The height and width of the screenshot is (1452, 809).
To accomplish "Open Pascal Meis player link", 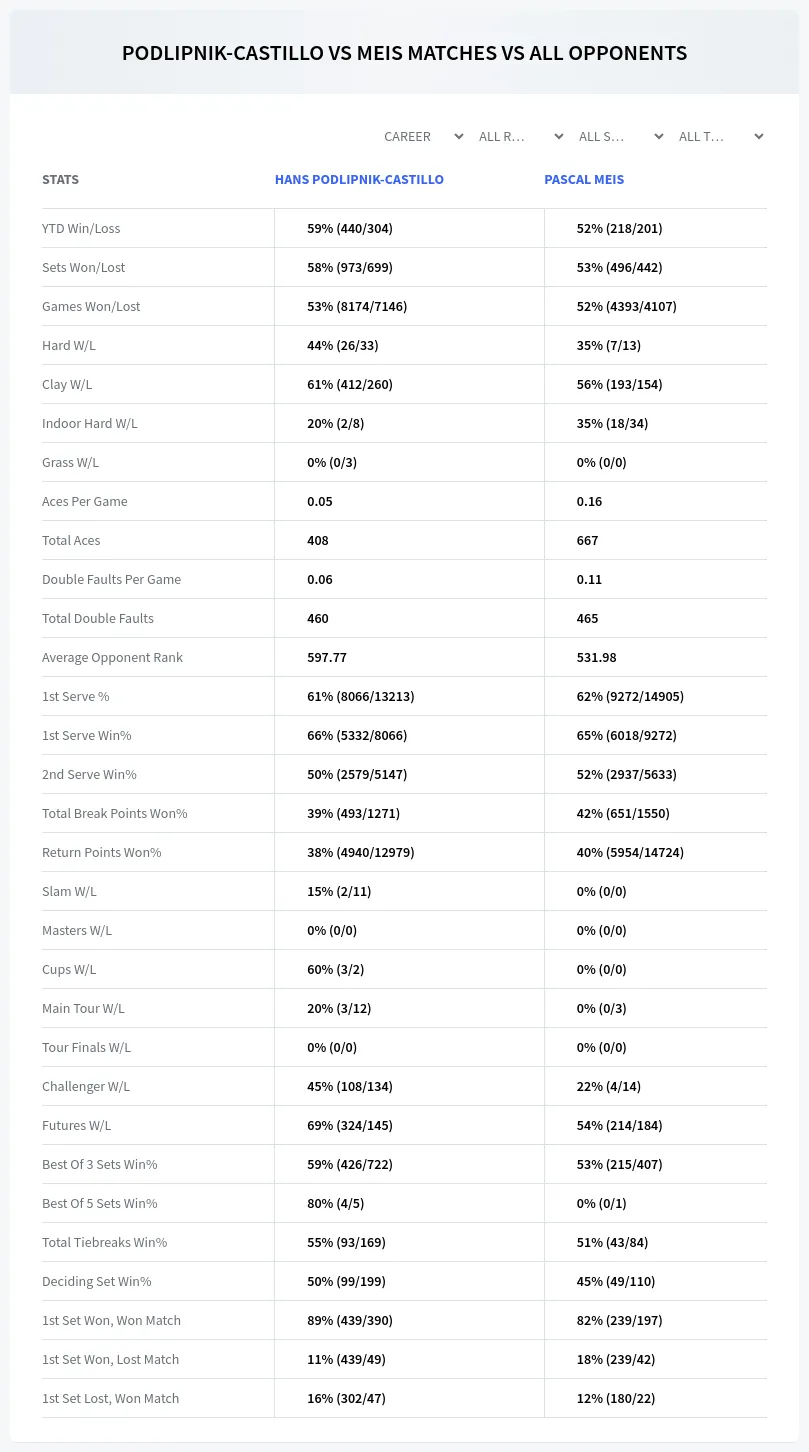I will coord(584,180).
